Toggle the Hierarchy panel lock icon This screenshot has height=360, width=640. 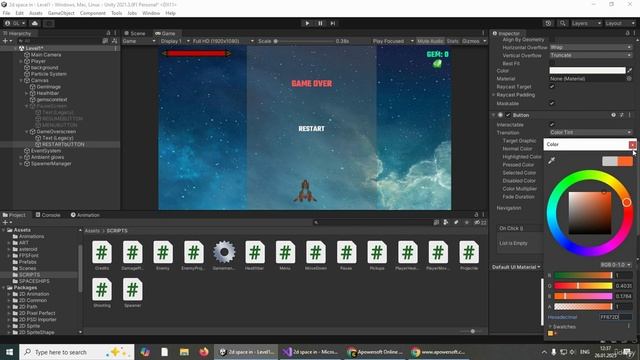coord(108,33)
